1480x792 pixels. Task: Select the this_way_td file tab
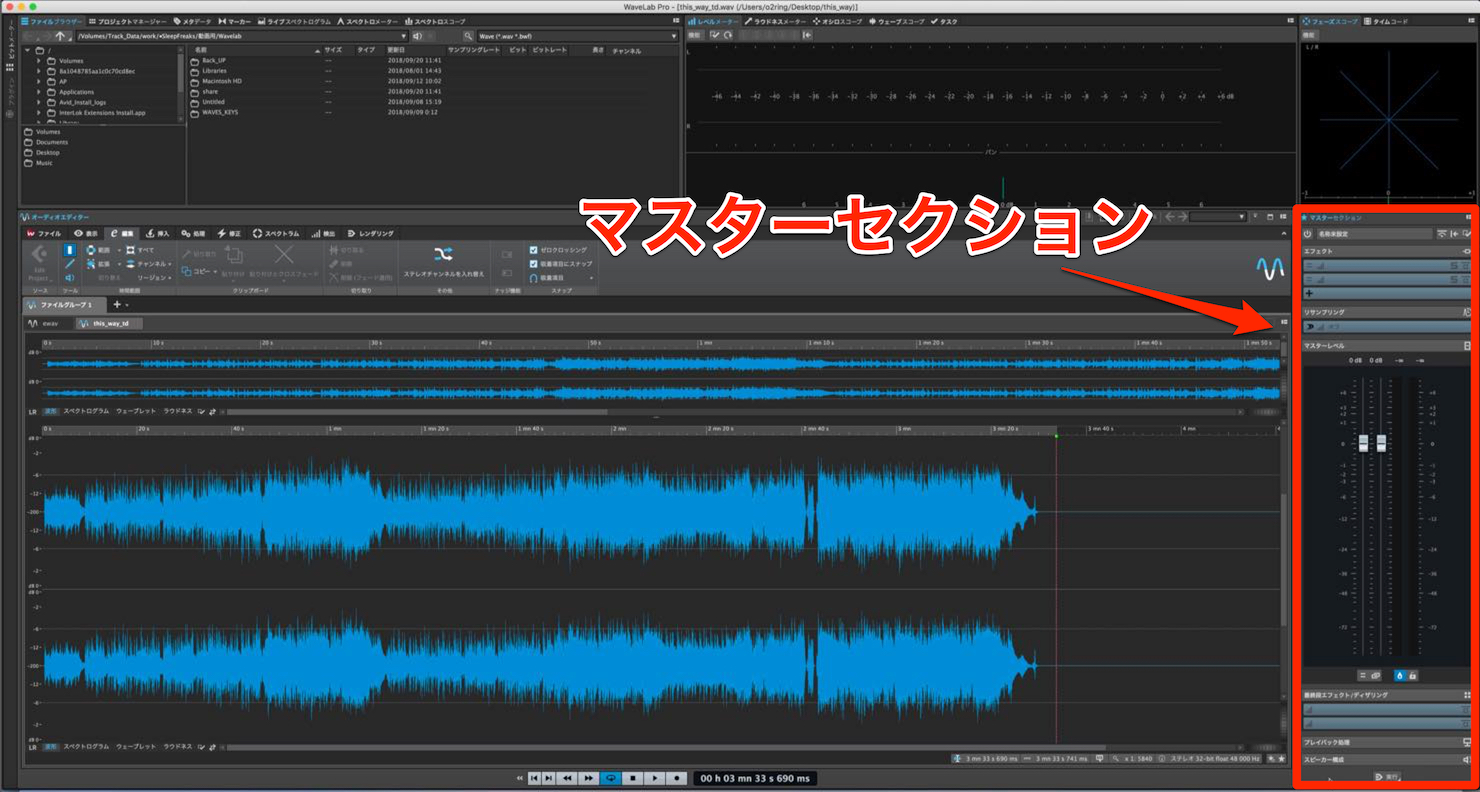110,324
